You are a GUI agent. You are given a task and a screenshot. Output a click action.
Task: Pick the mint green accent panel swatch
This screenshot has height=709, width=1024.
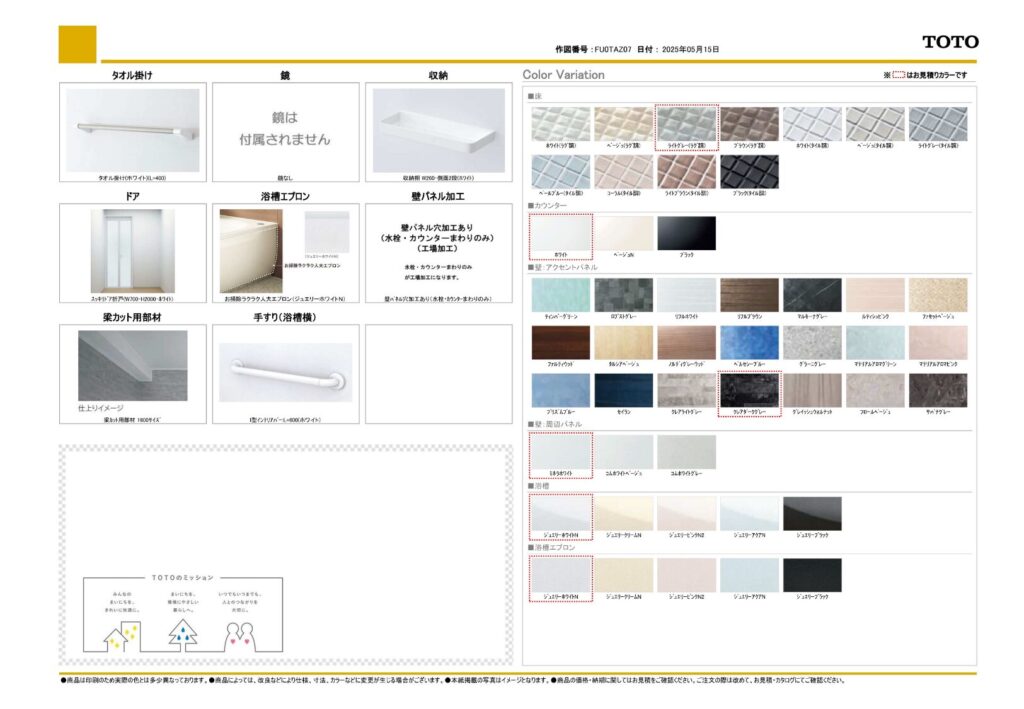560,294
